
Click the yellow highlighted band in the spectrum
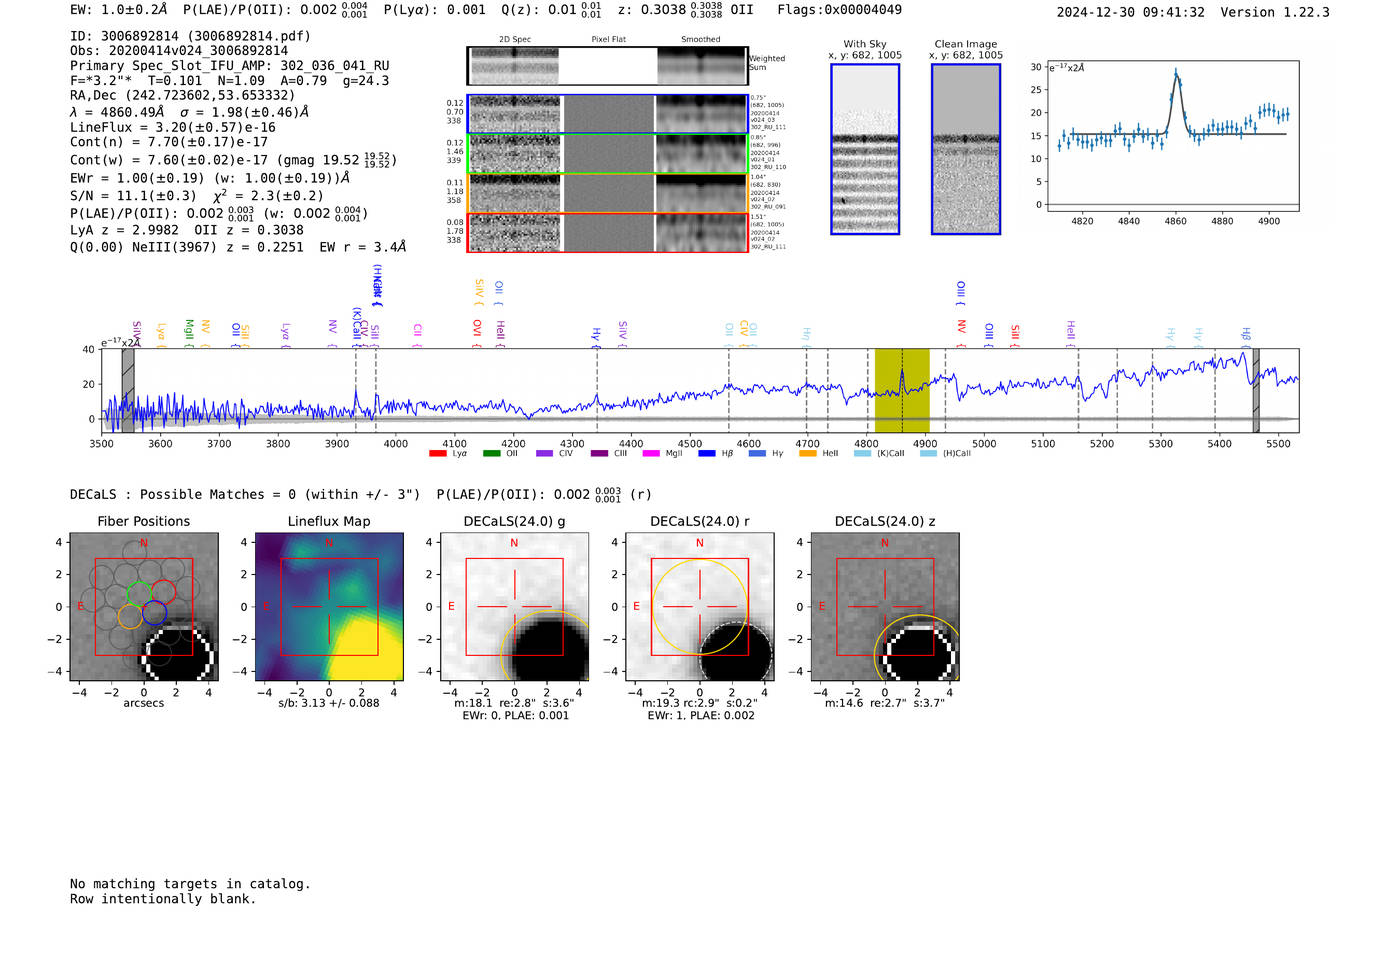[902, 391]
